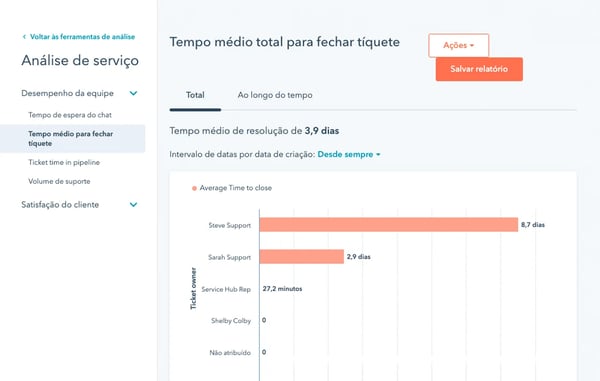The image size is (600, 381).
Task: Open 'Tempo de espera do chat' report
Action: point(70,115)
